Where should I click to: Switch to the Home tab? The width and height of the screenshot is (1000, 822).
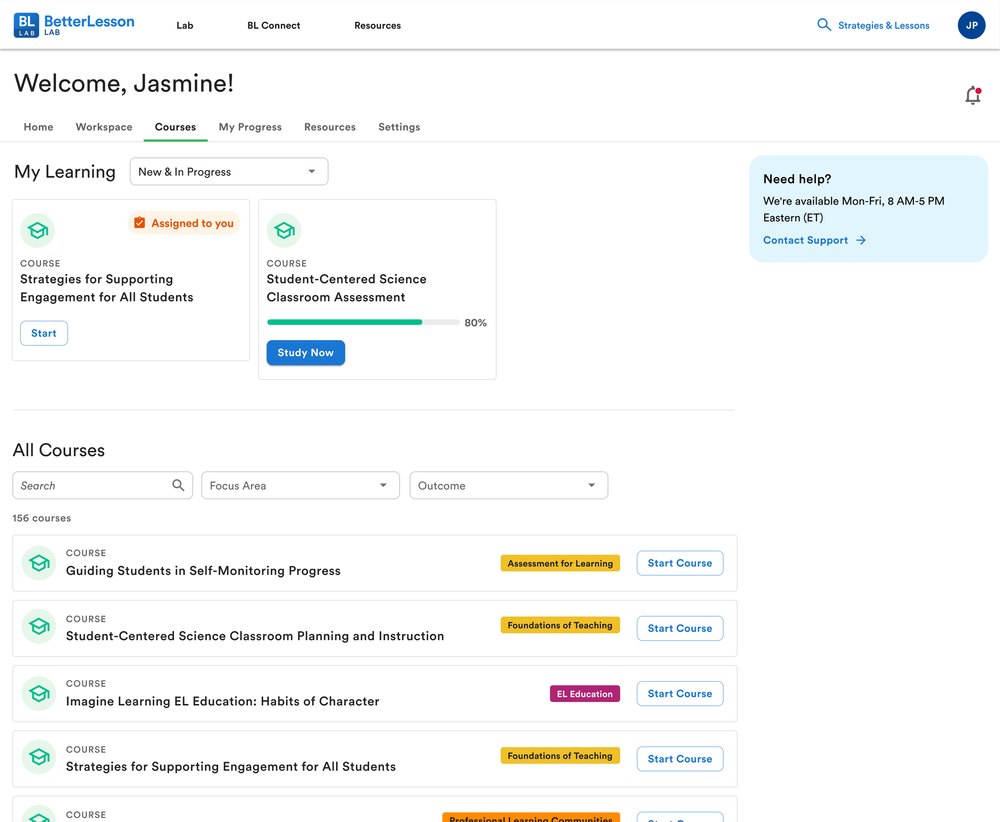[x=38, y=127]
